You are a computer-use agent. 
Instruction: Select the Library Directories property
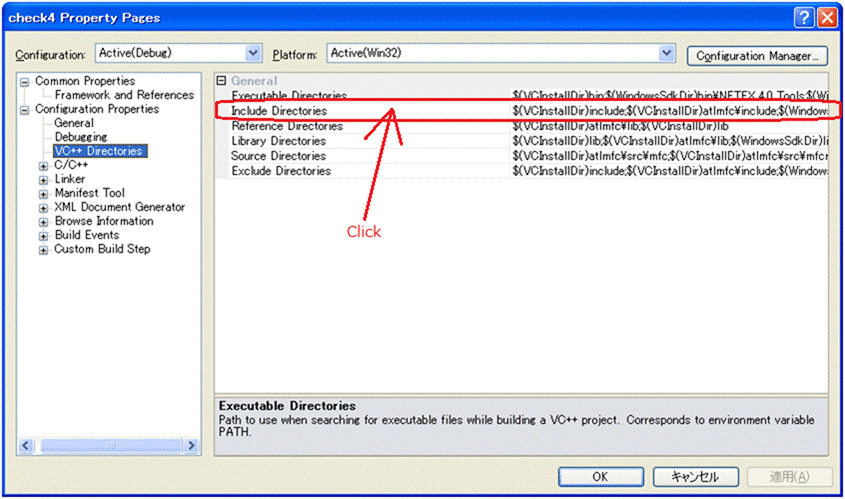pyautogui.click(x=278, y=141)
